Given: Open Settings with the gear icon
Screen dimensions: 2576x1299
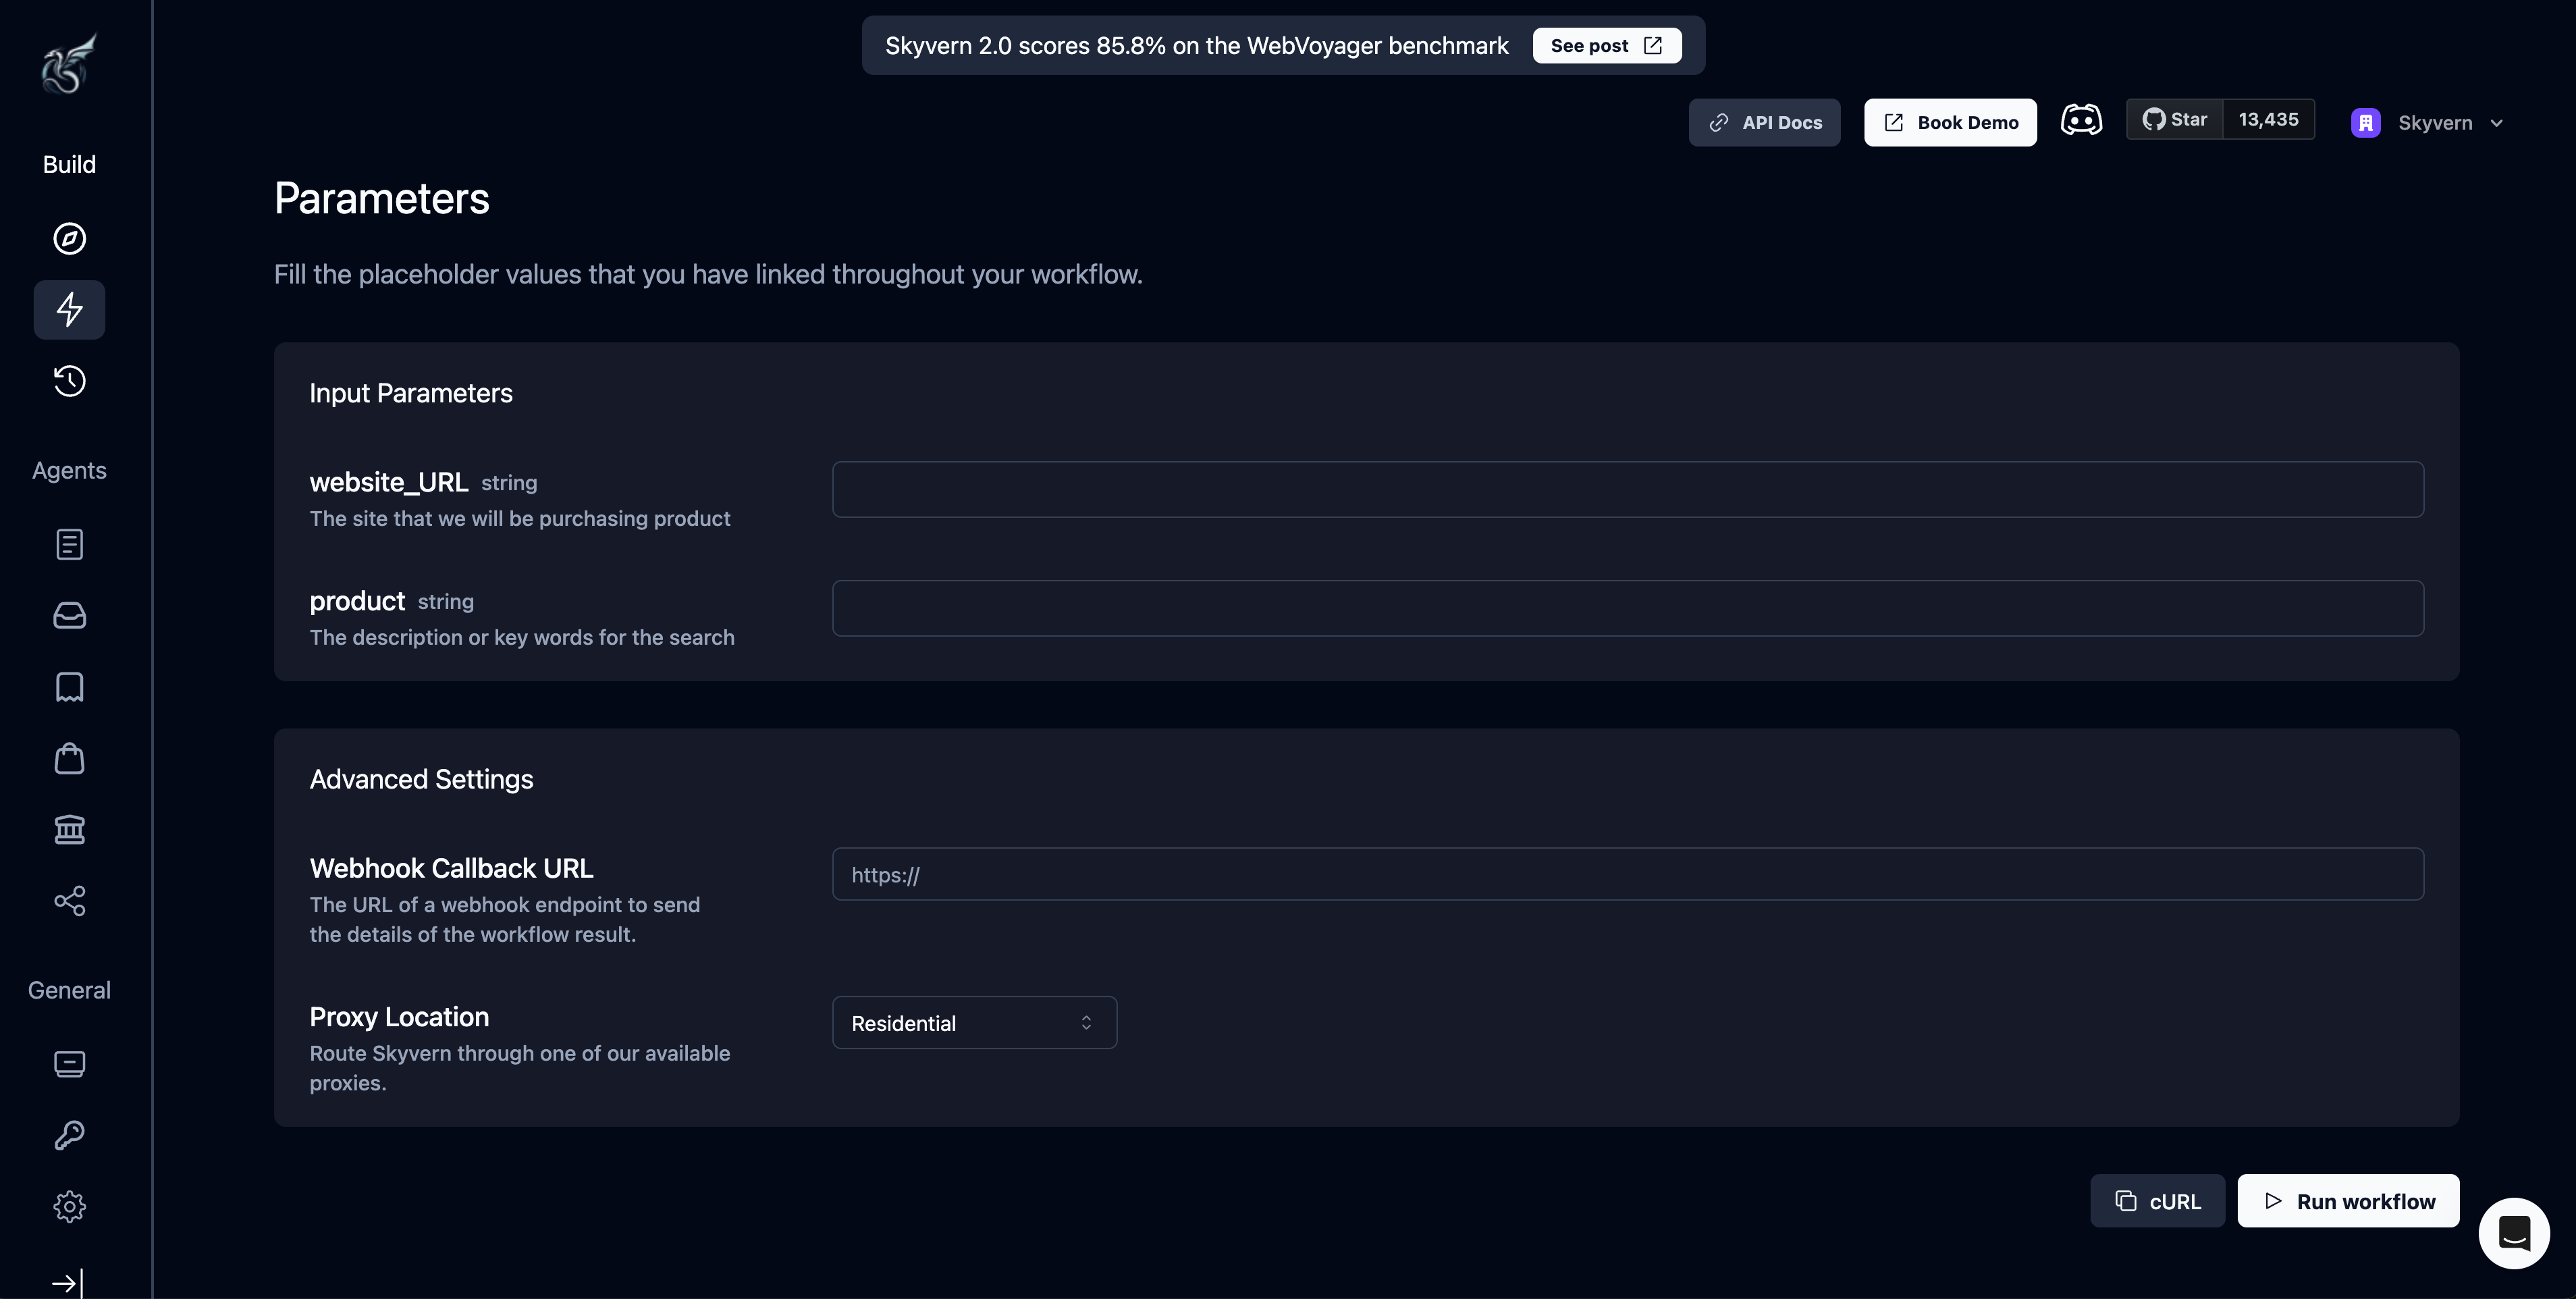Looking at the screenshot, I should tap(69, 1206).
